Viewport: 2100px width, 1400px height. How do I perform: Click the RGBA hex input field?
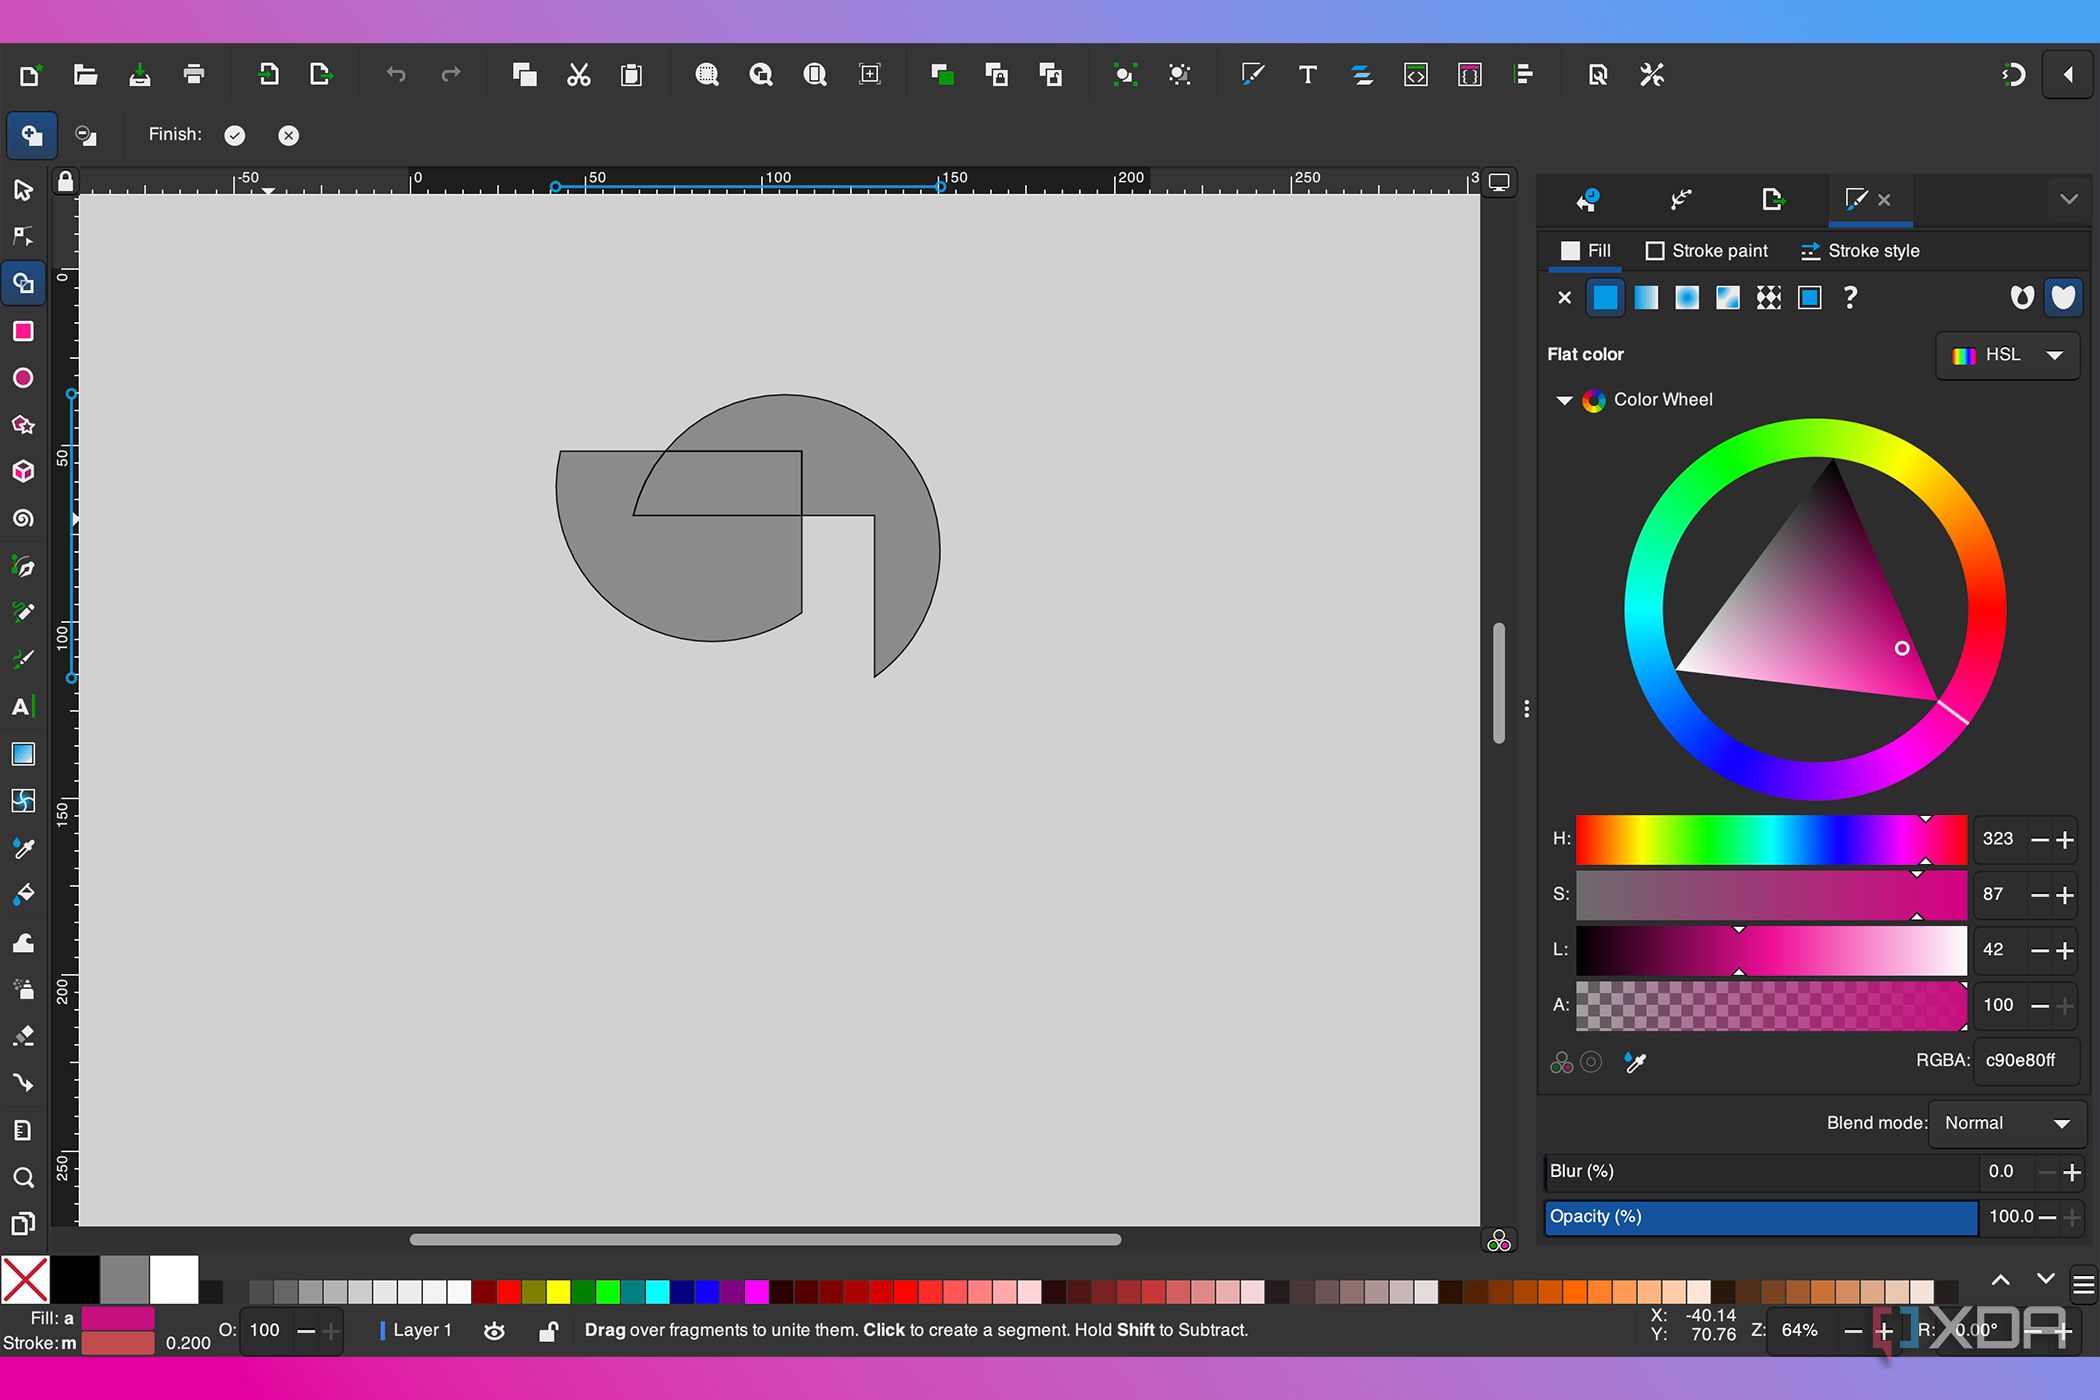(2024, 1060)
